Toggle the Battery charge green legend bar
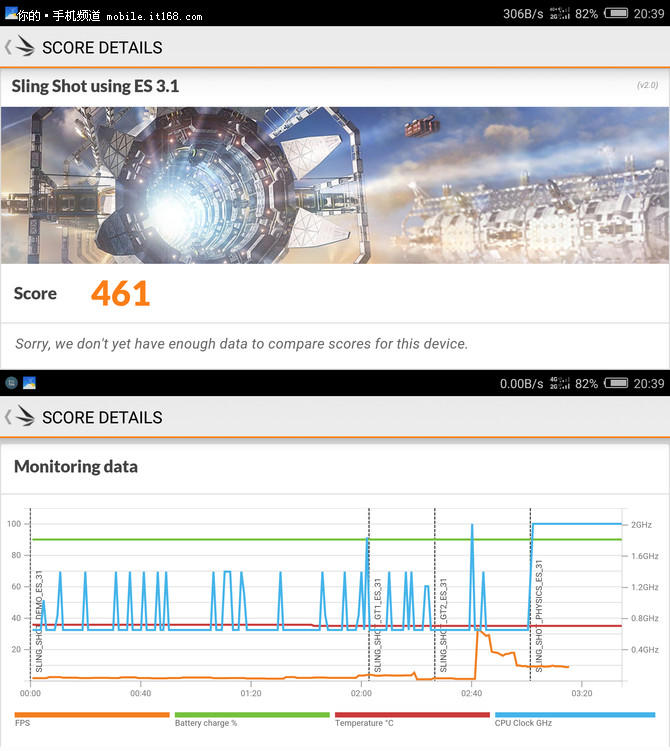Screen dimensions: 670x751 252,715
